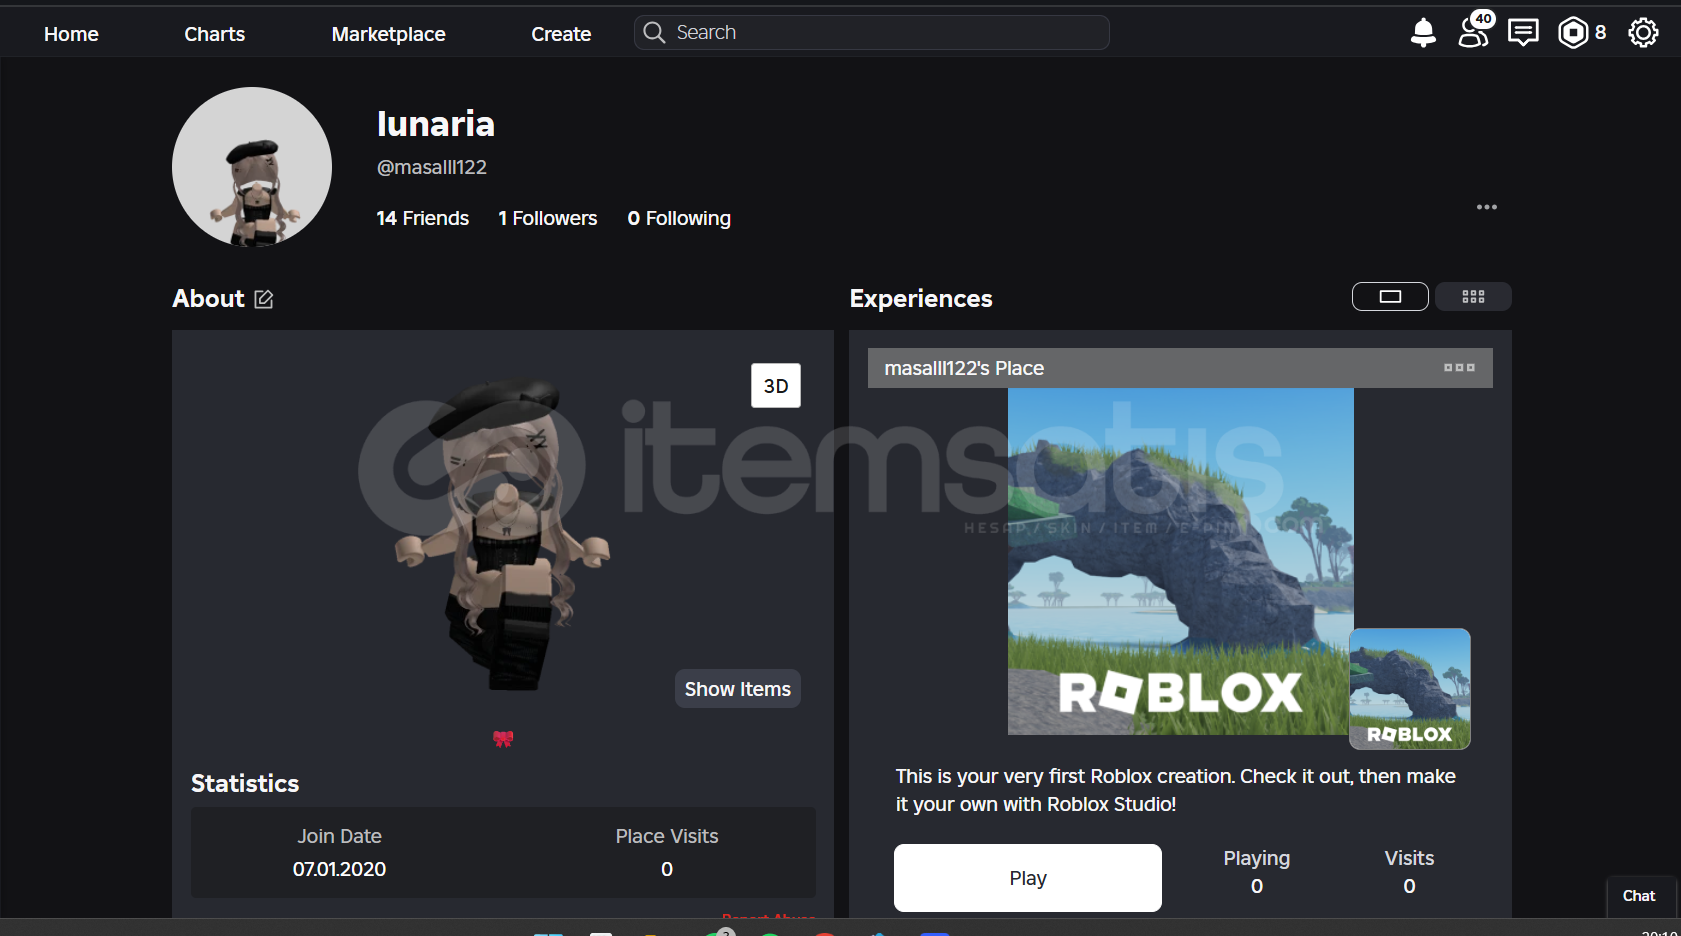Open the masalll122's Place title link
Image resolution: width=1681 pixels, height=936 pixels.
click(x=964, y=368)
